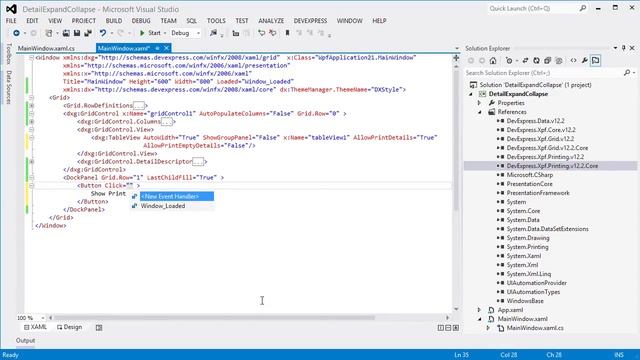Expand the App.xaml node
This screenshot has width=640, height=360.
(x=480, y=310)
